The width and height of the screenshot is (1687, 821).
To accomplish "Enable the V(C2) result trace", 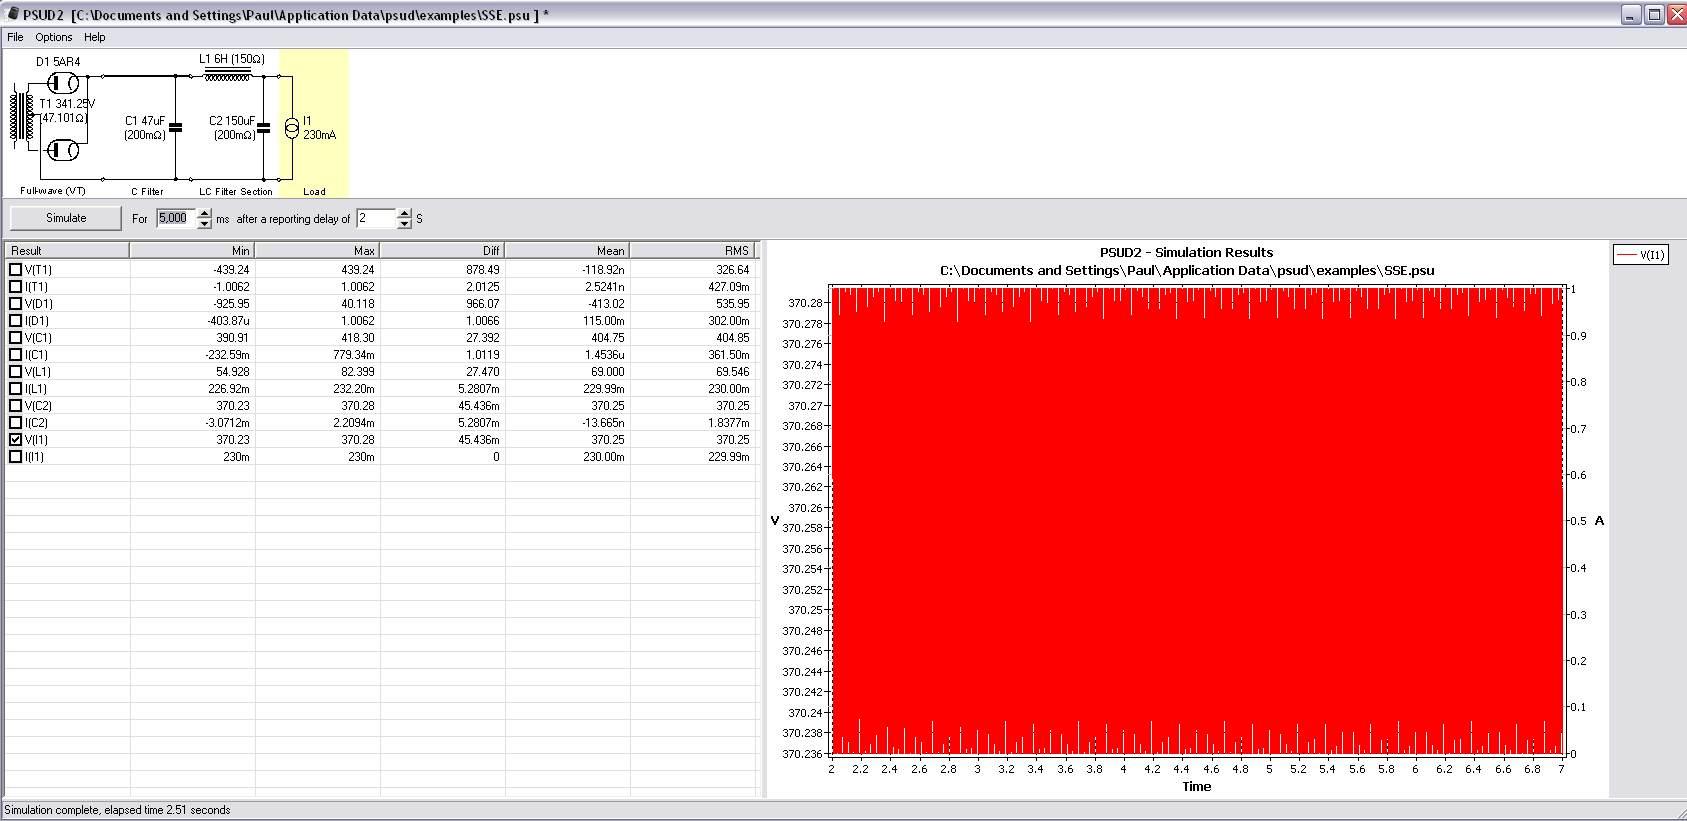I will coord(15,406).
